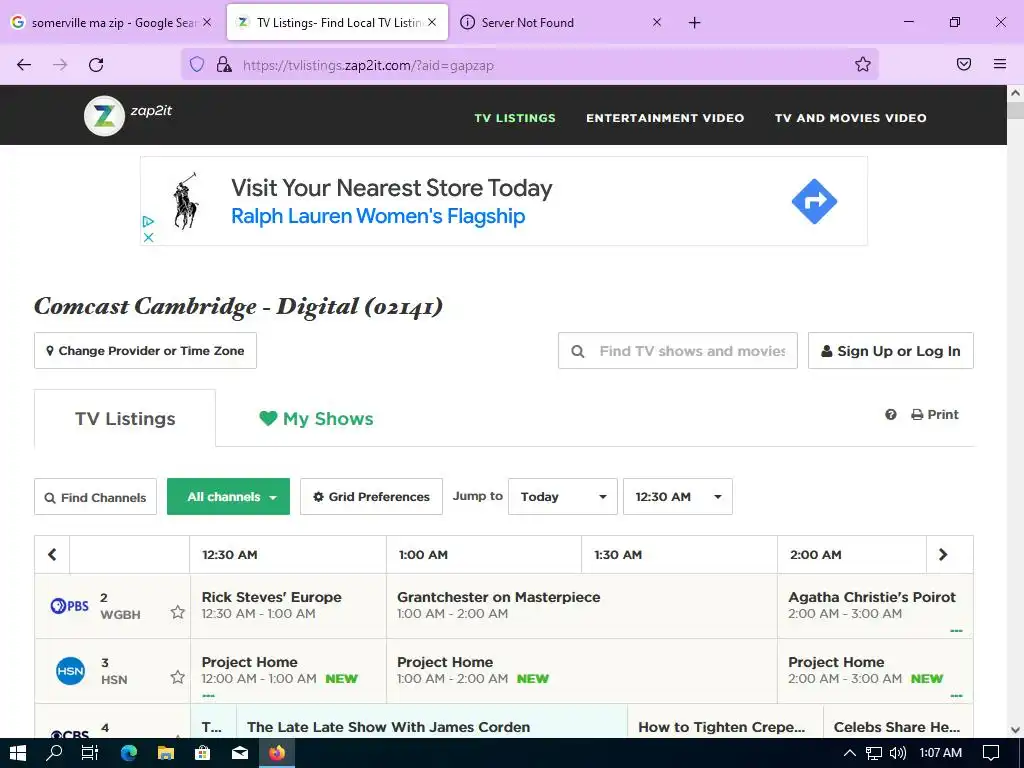
Task: Open TV AND MOVIES VIDEO nav item
Action: click(850, 118)
